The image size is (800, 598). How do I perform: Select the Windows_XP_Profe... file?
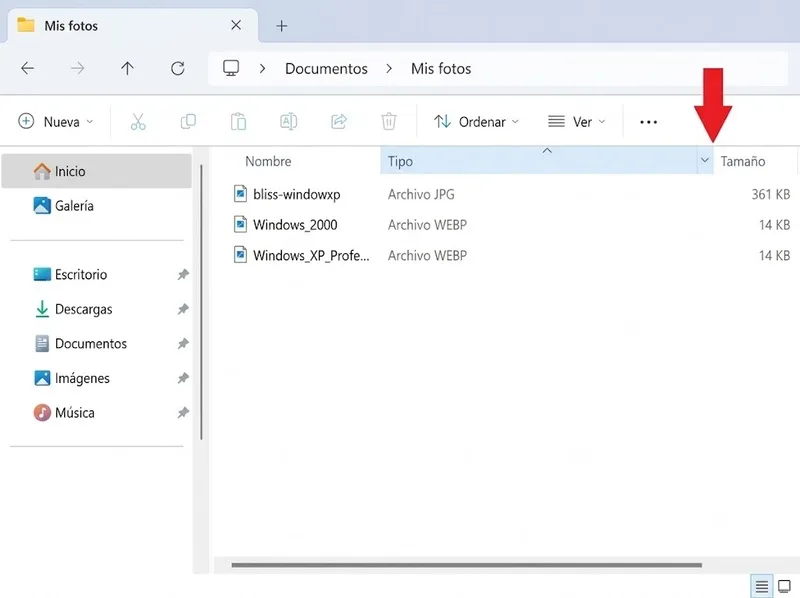coord(311,256)
